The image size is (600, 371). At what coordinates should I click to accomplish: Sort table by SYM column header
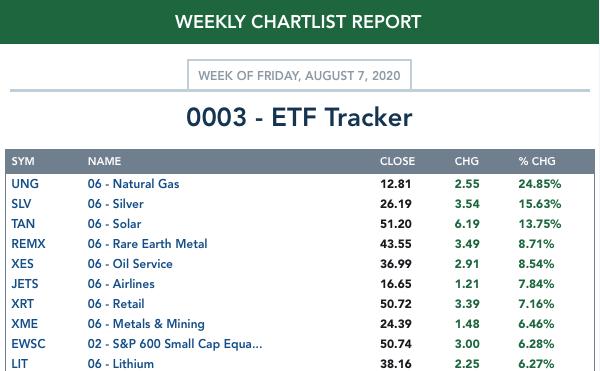23,161
